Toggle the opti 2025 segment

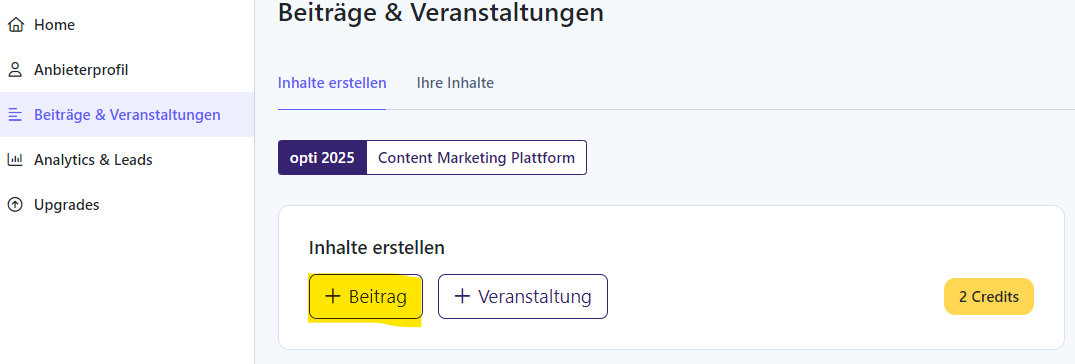click(322, 158)
